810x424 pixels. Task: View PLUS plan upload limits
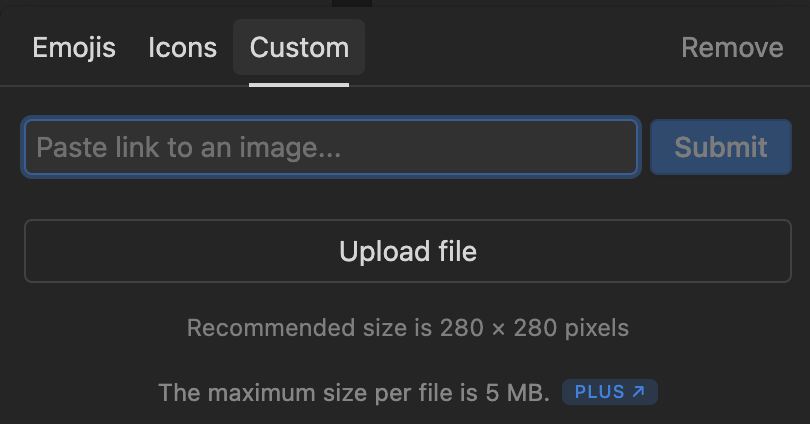pos(609,392)
